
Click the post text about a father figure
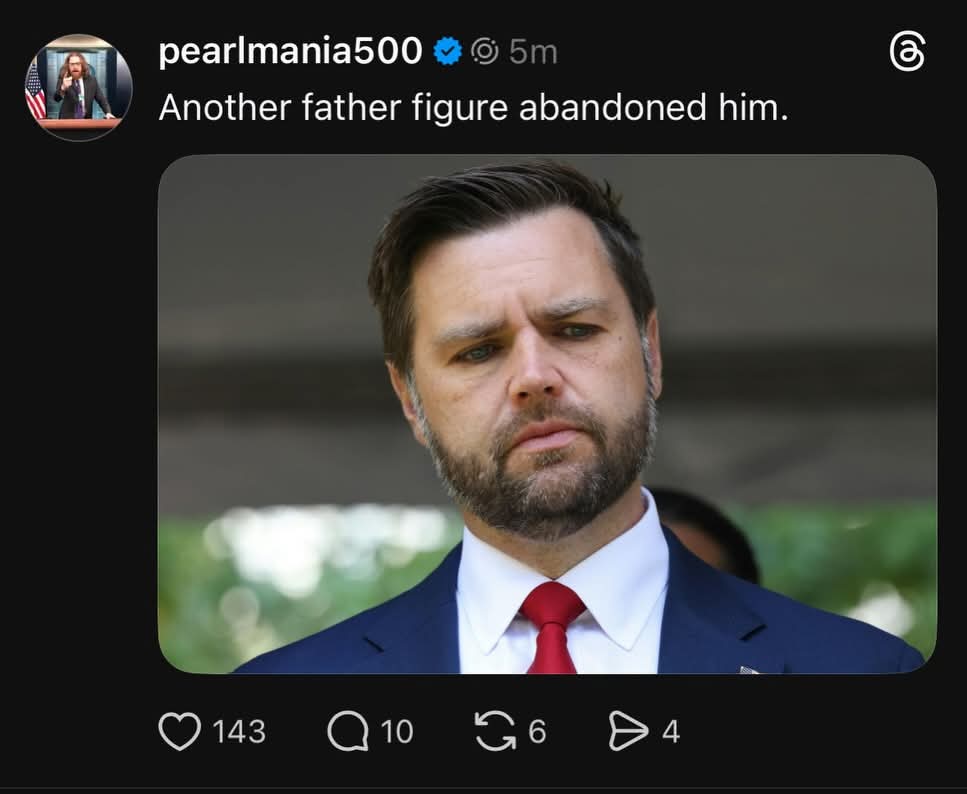tap(473, 107)
